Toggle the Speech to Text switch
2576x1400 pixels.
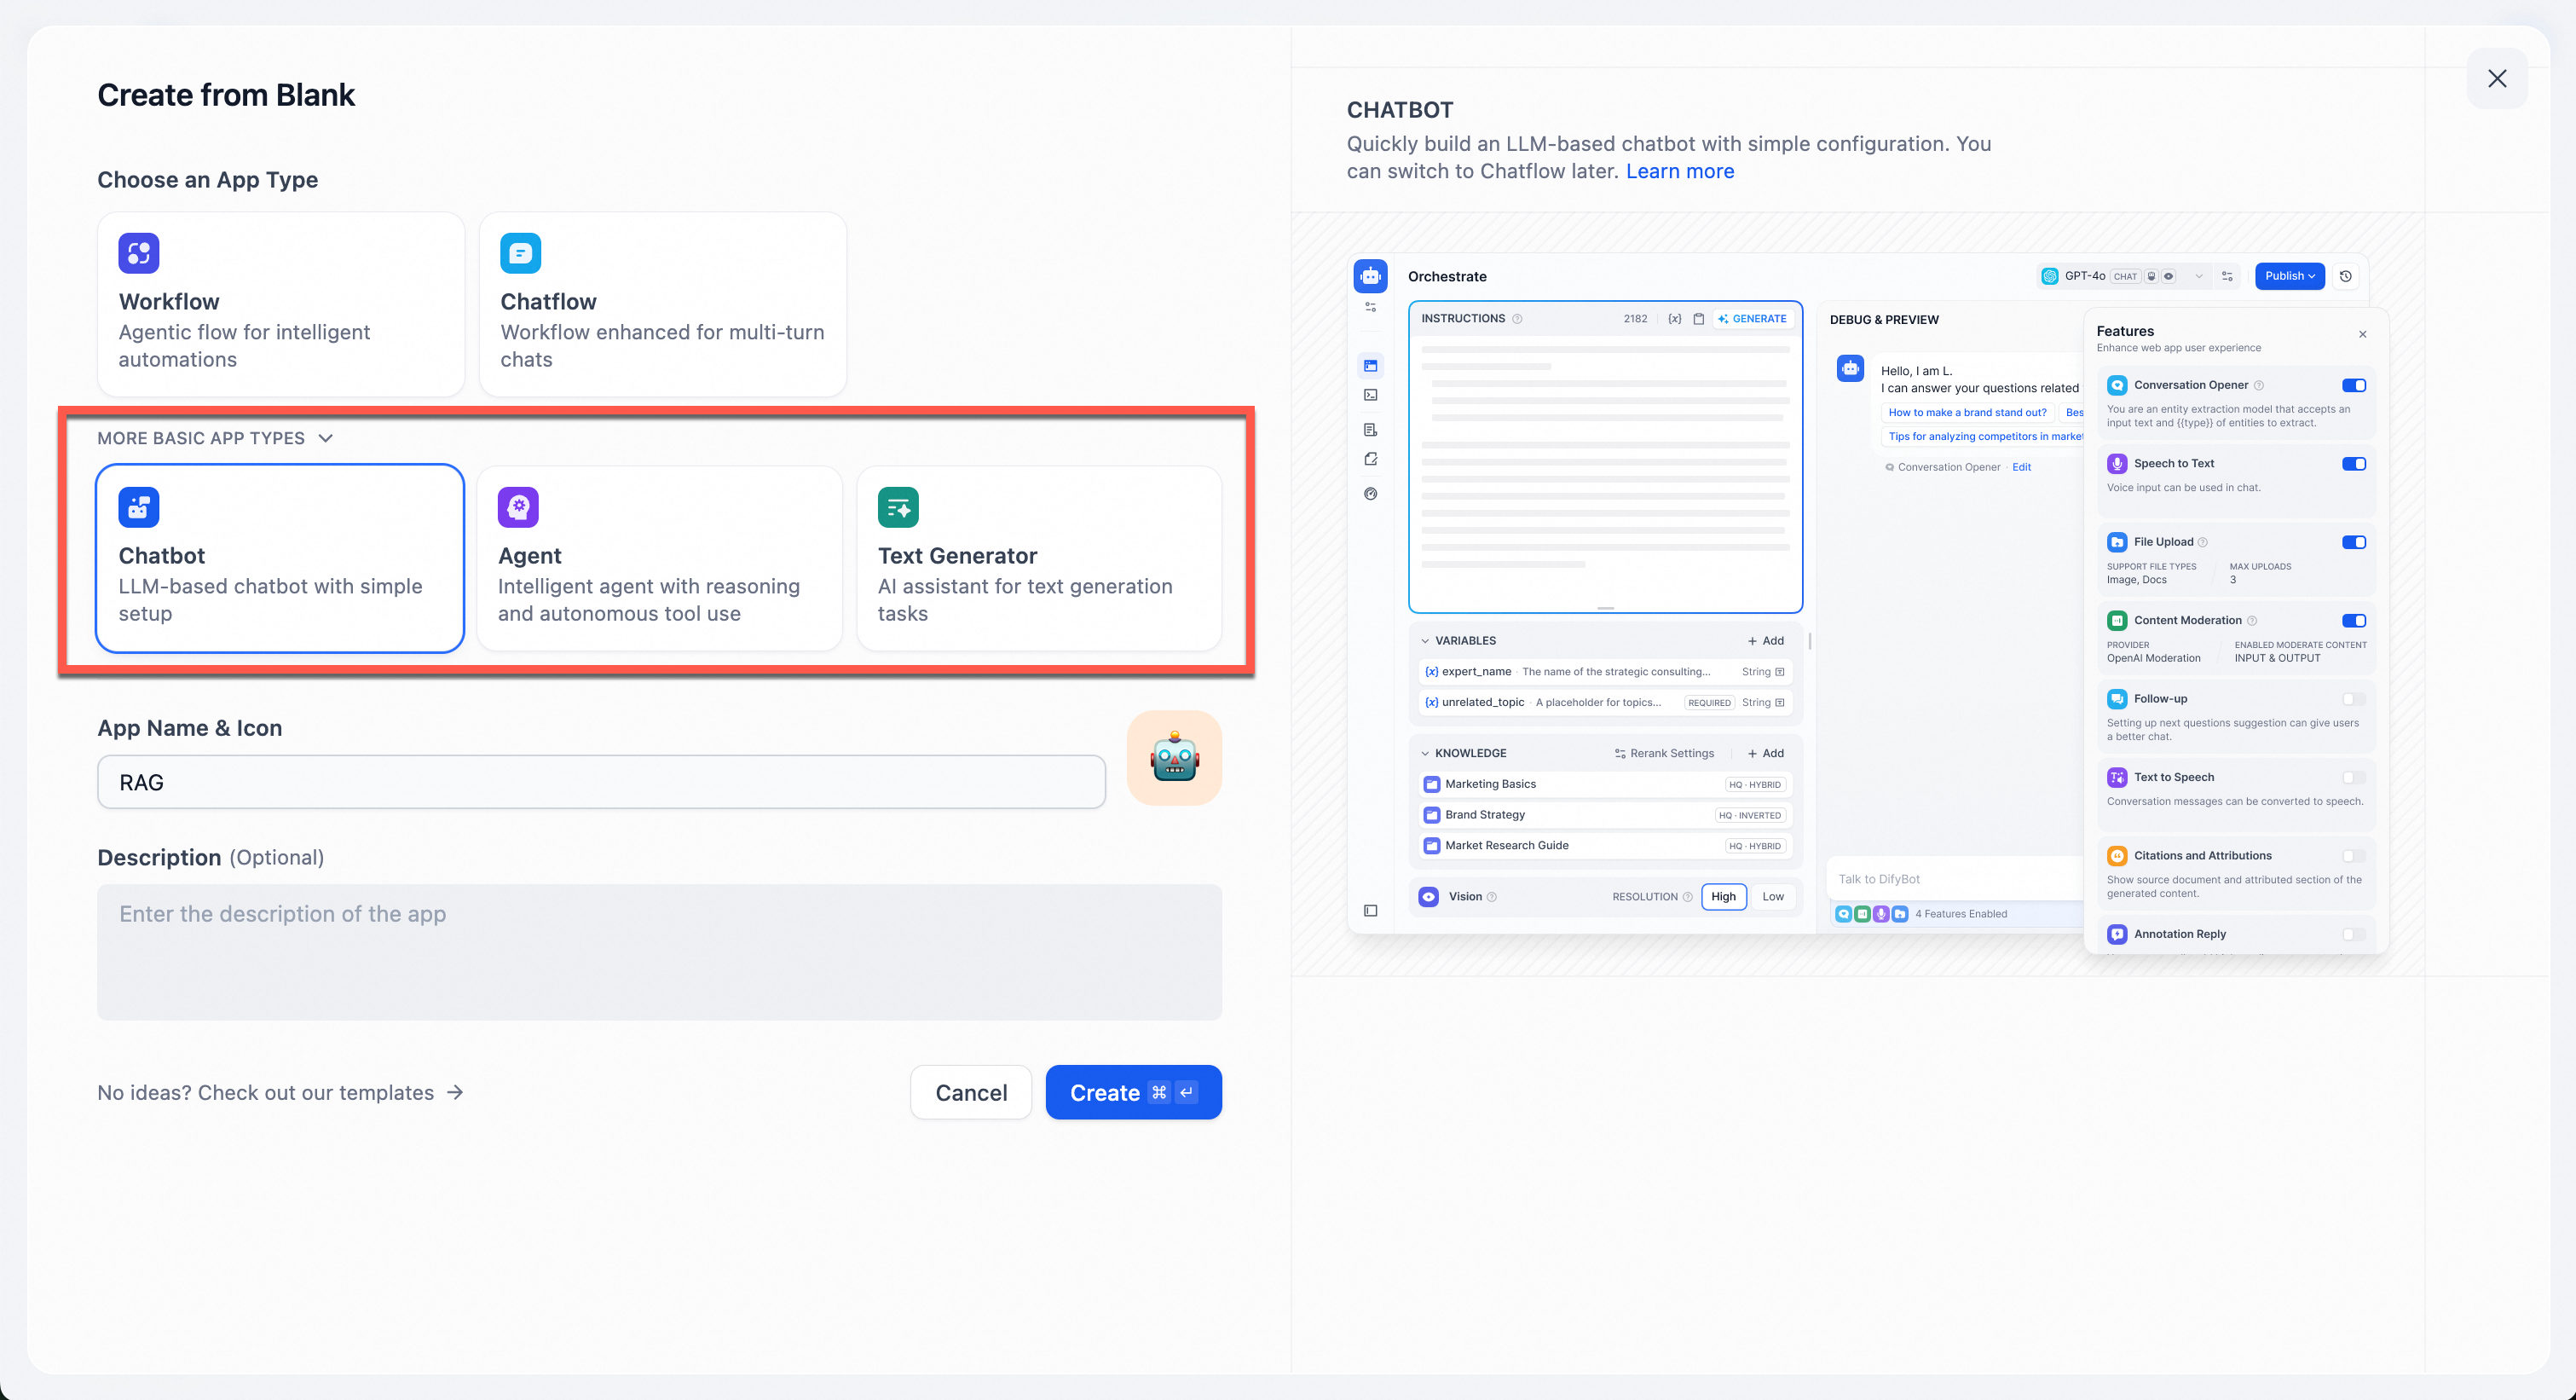(x=2353, y=464)
